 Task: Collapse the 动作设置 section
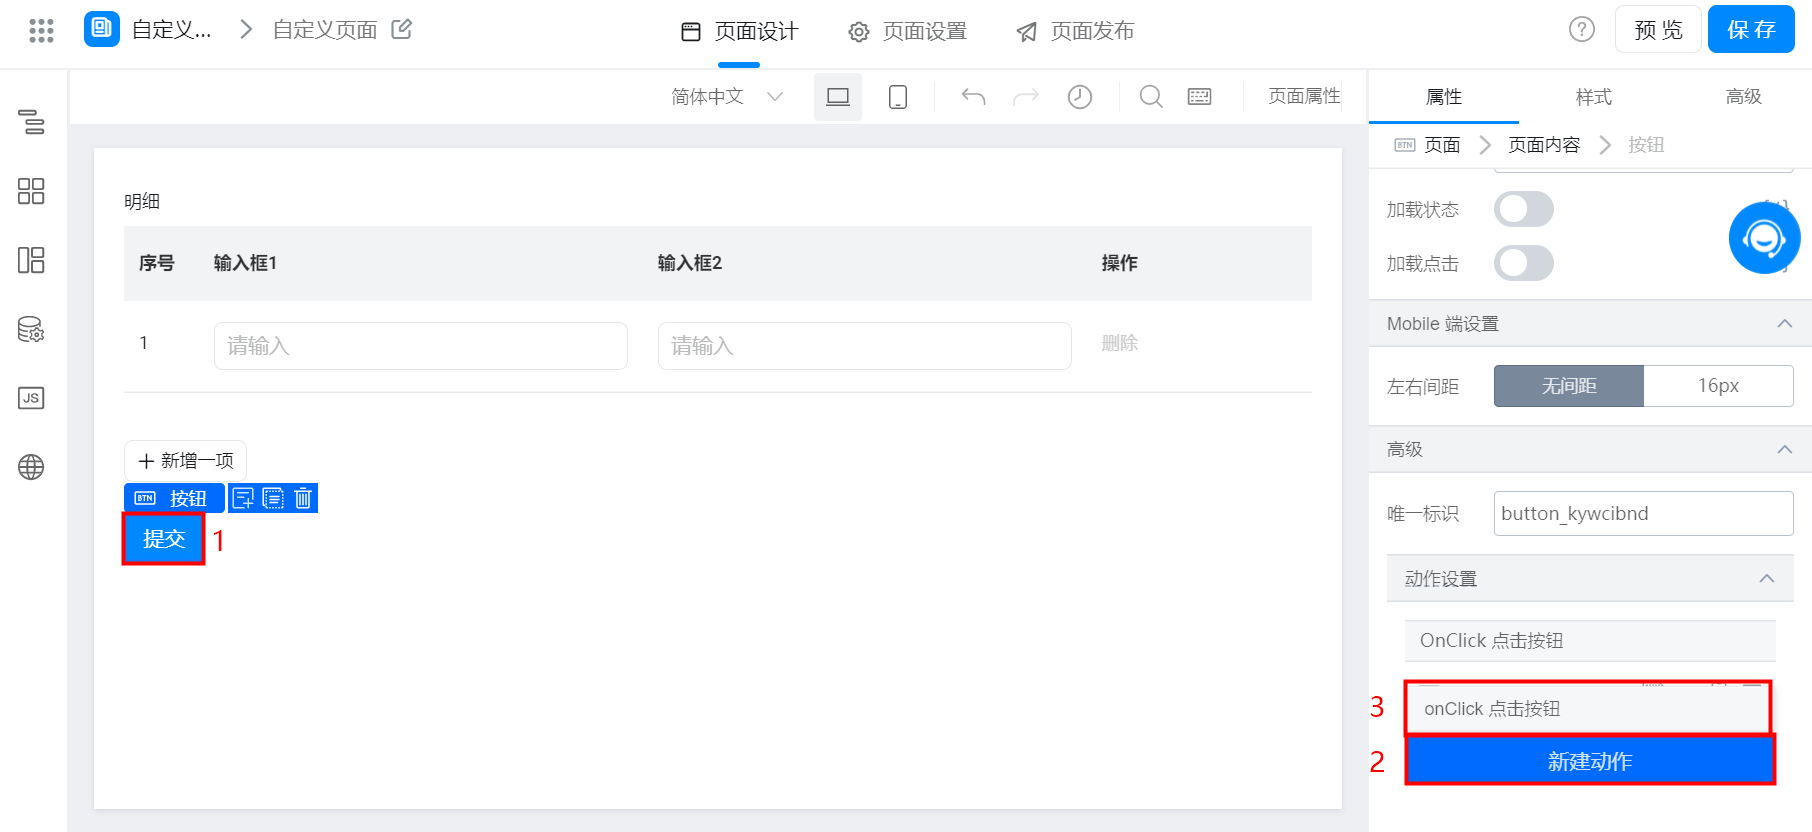coord(1766,579)
